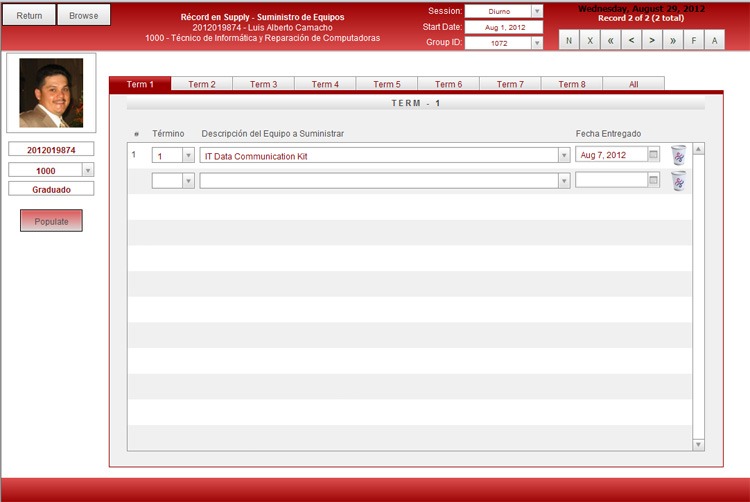Screen dimensions: 750x502
Task: Click the Start Date field
Action: pyautogui.click(x=504, y=27)
